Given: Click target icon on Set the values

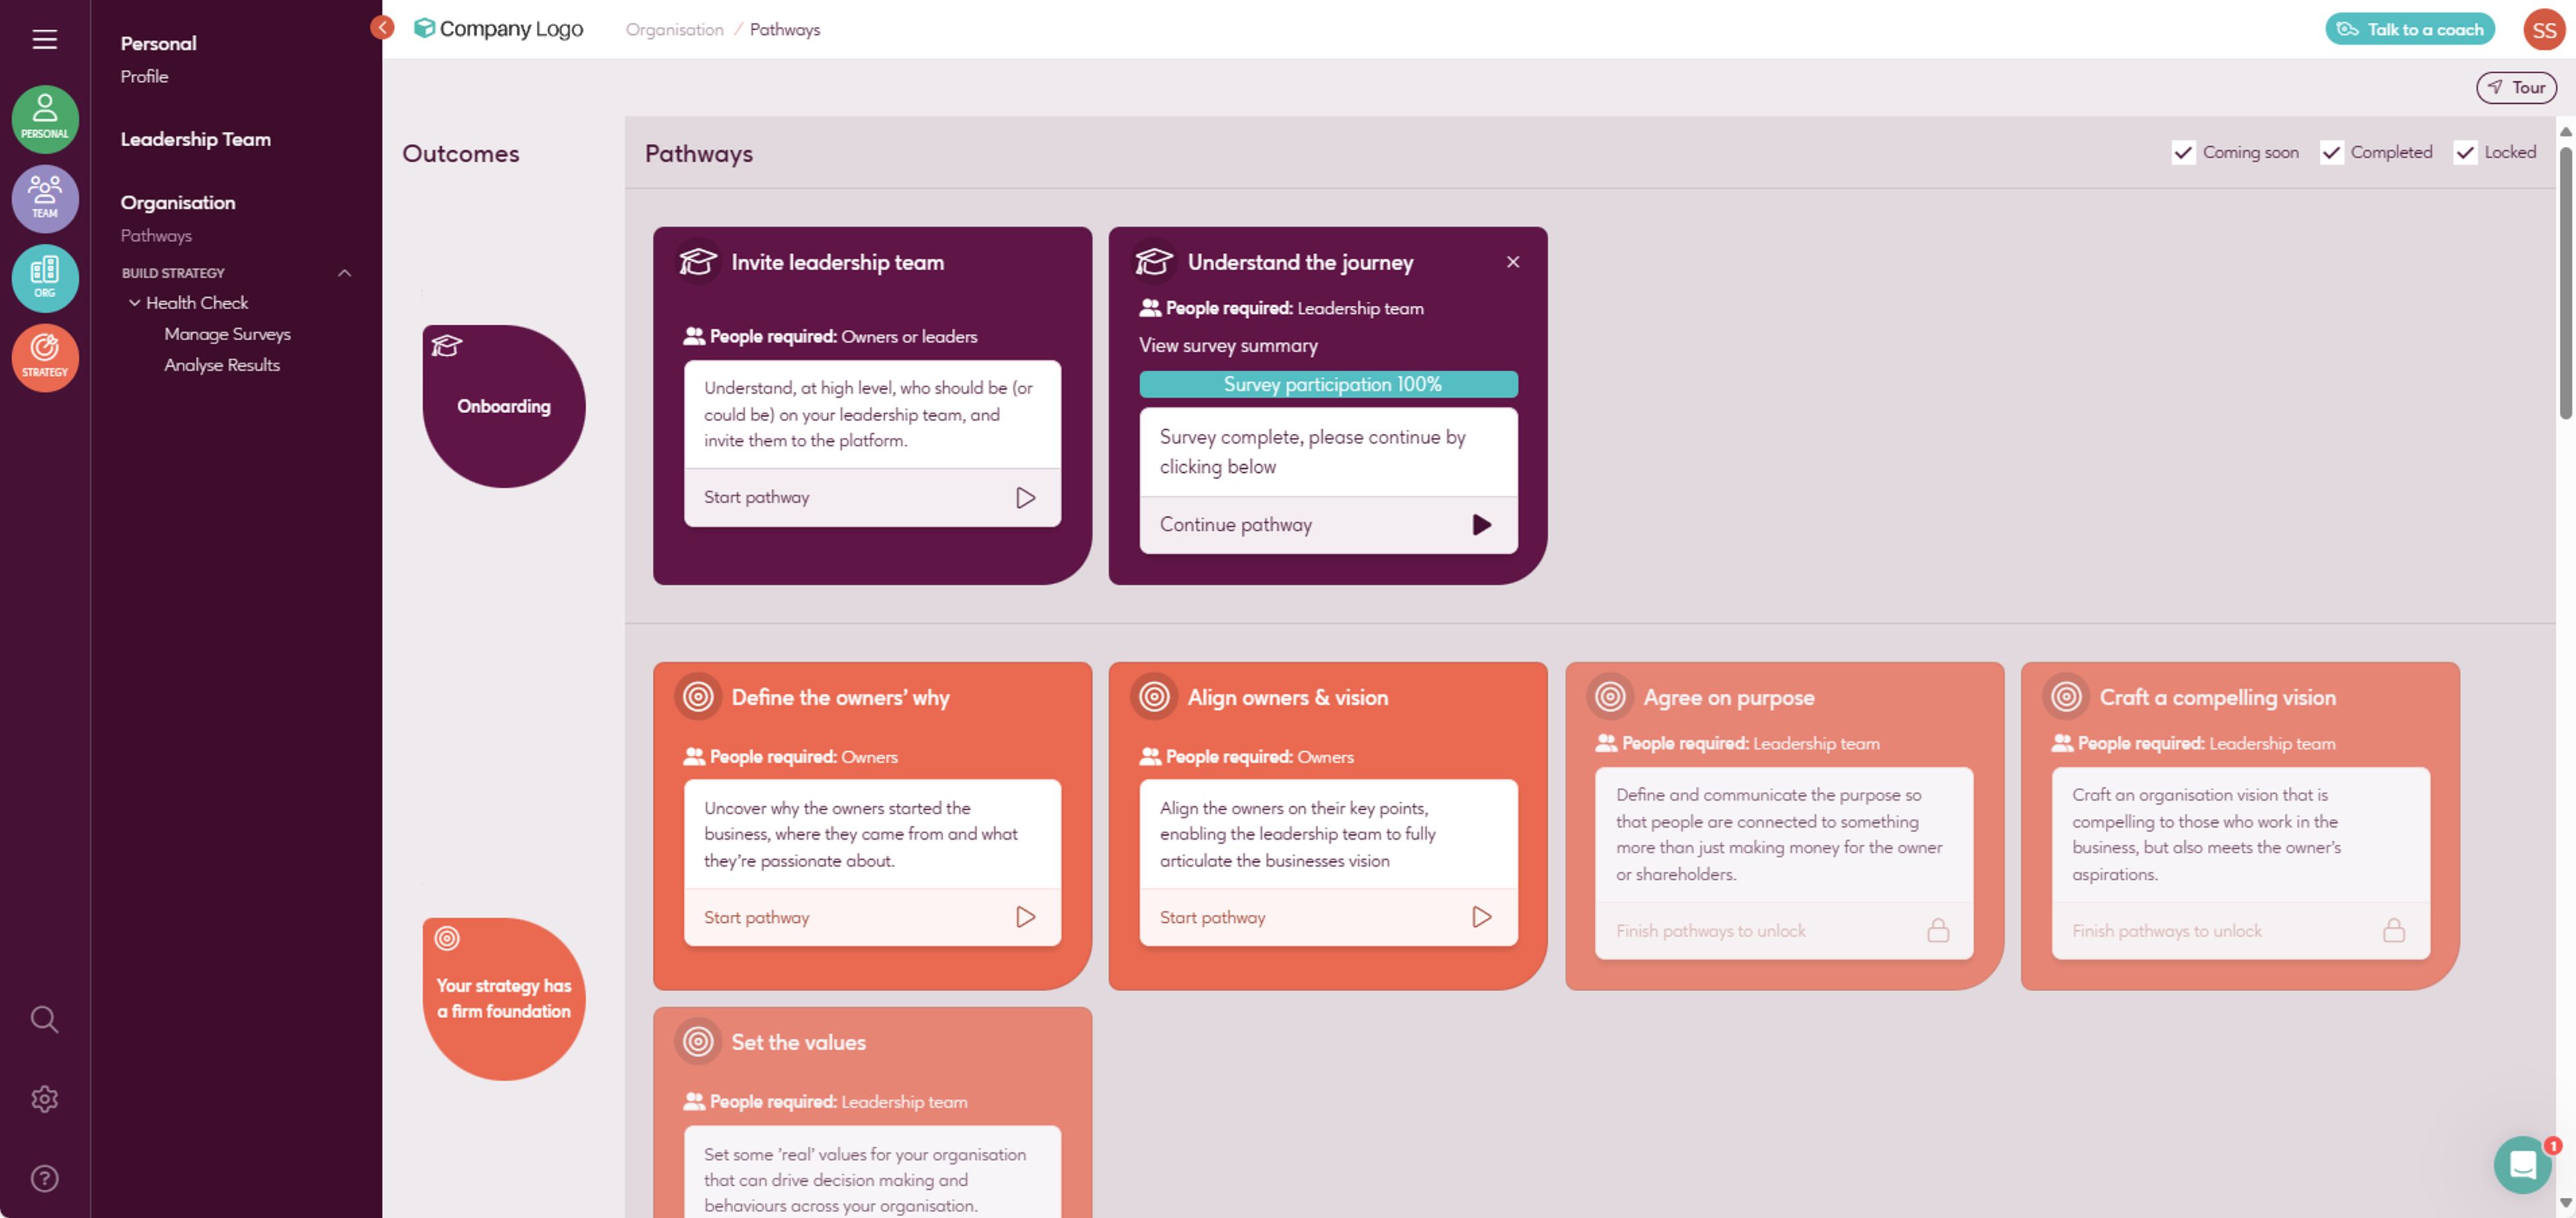Looking at the screenshot, I should point(698,1041).
